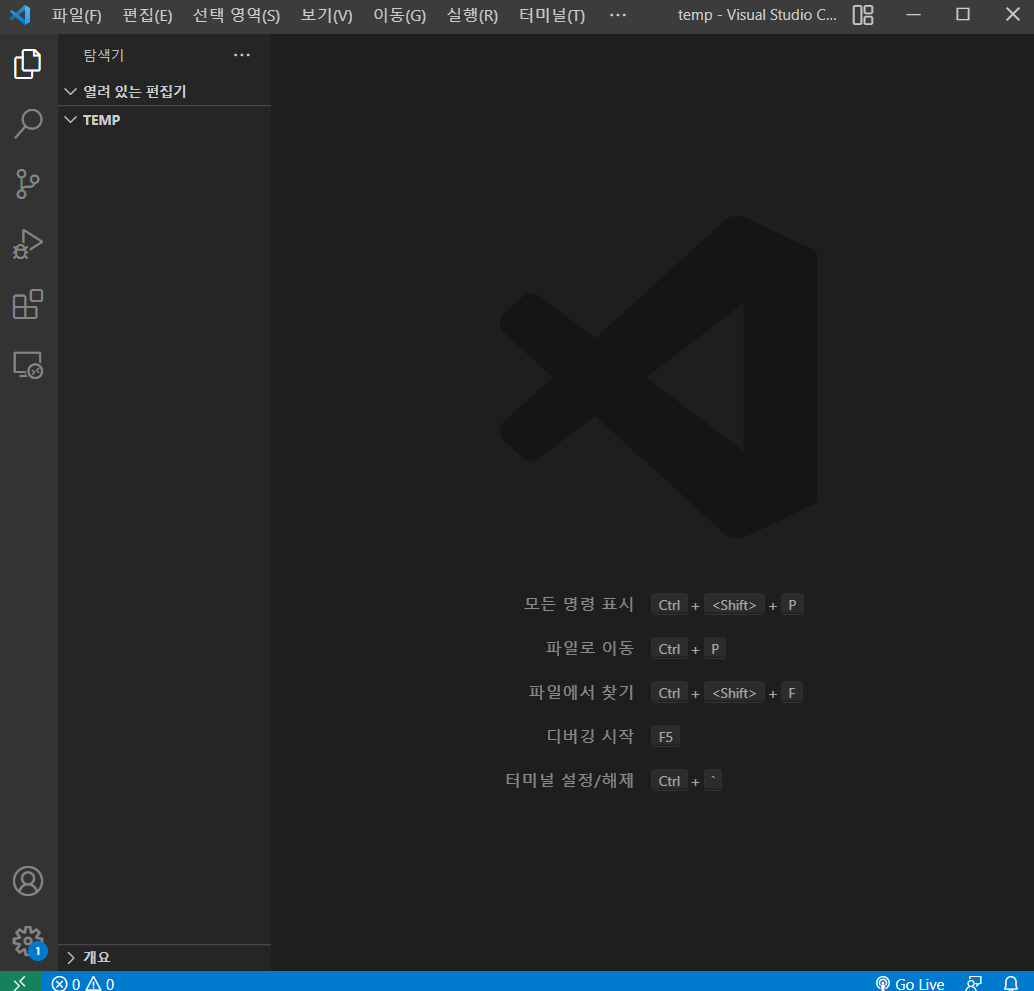Image resolution: width=1034 pixels, height=991 pixels.
Task: Start Go Live server
Action: (910, 983)
